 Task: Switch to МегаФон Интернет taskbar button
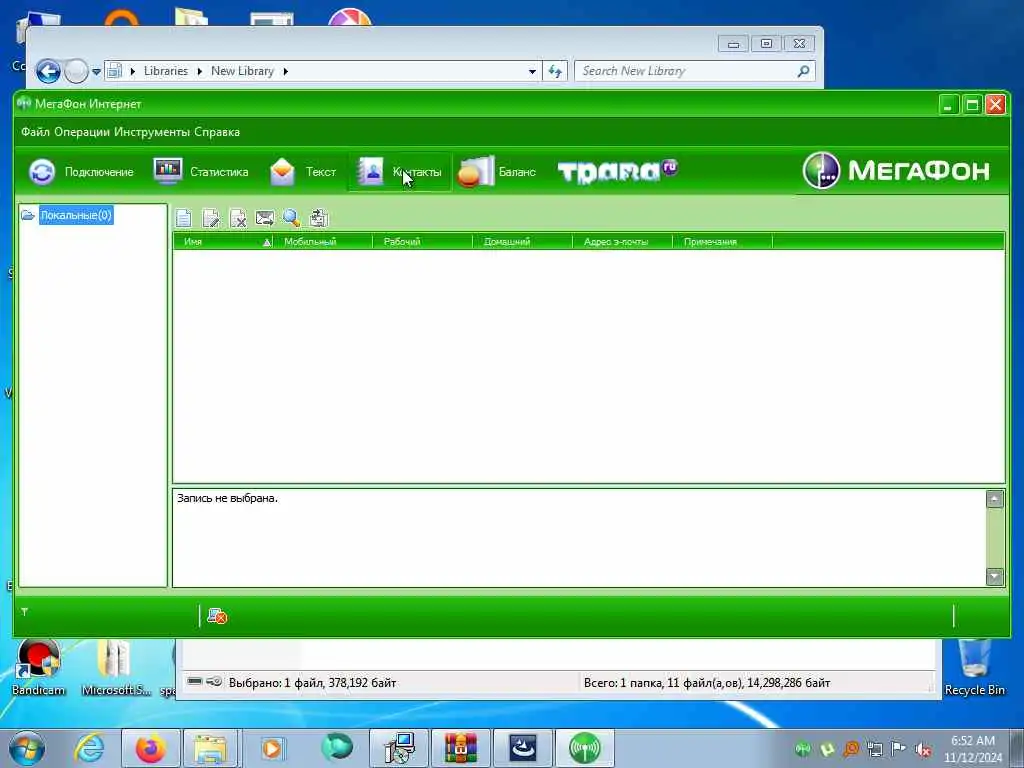tap(584, 748)
